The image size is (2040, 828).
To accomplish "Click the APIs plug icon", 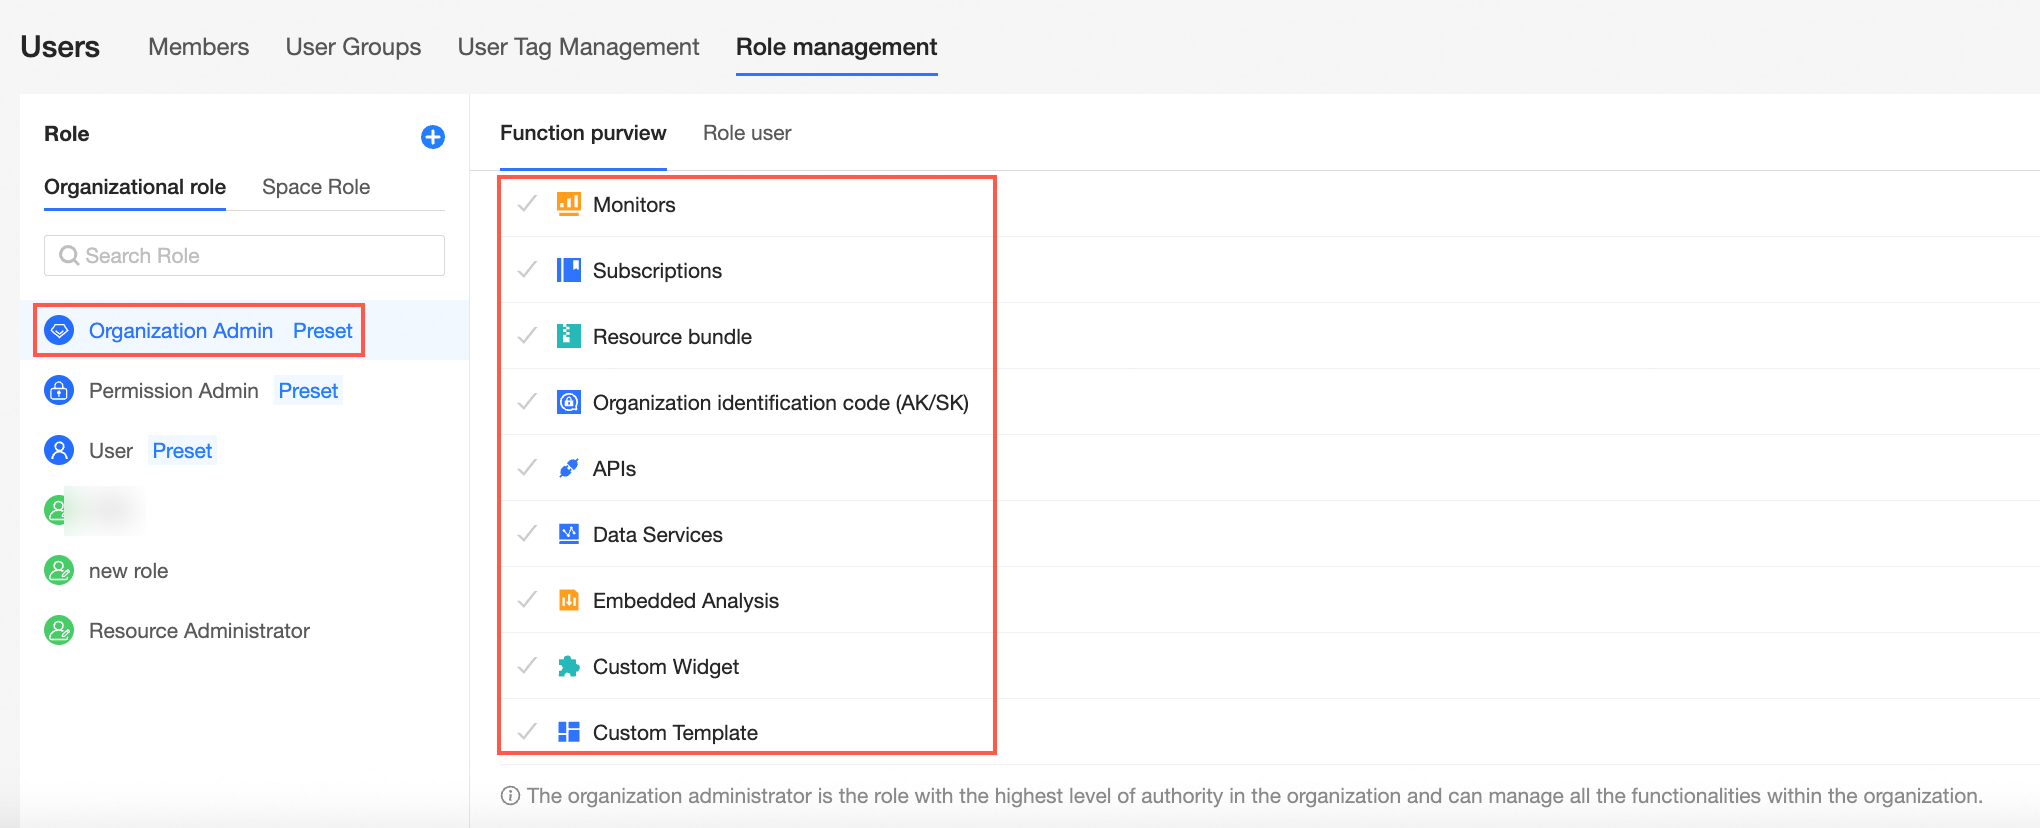I will coord(568,468).
